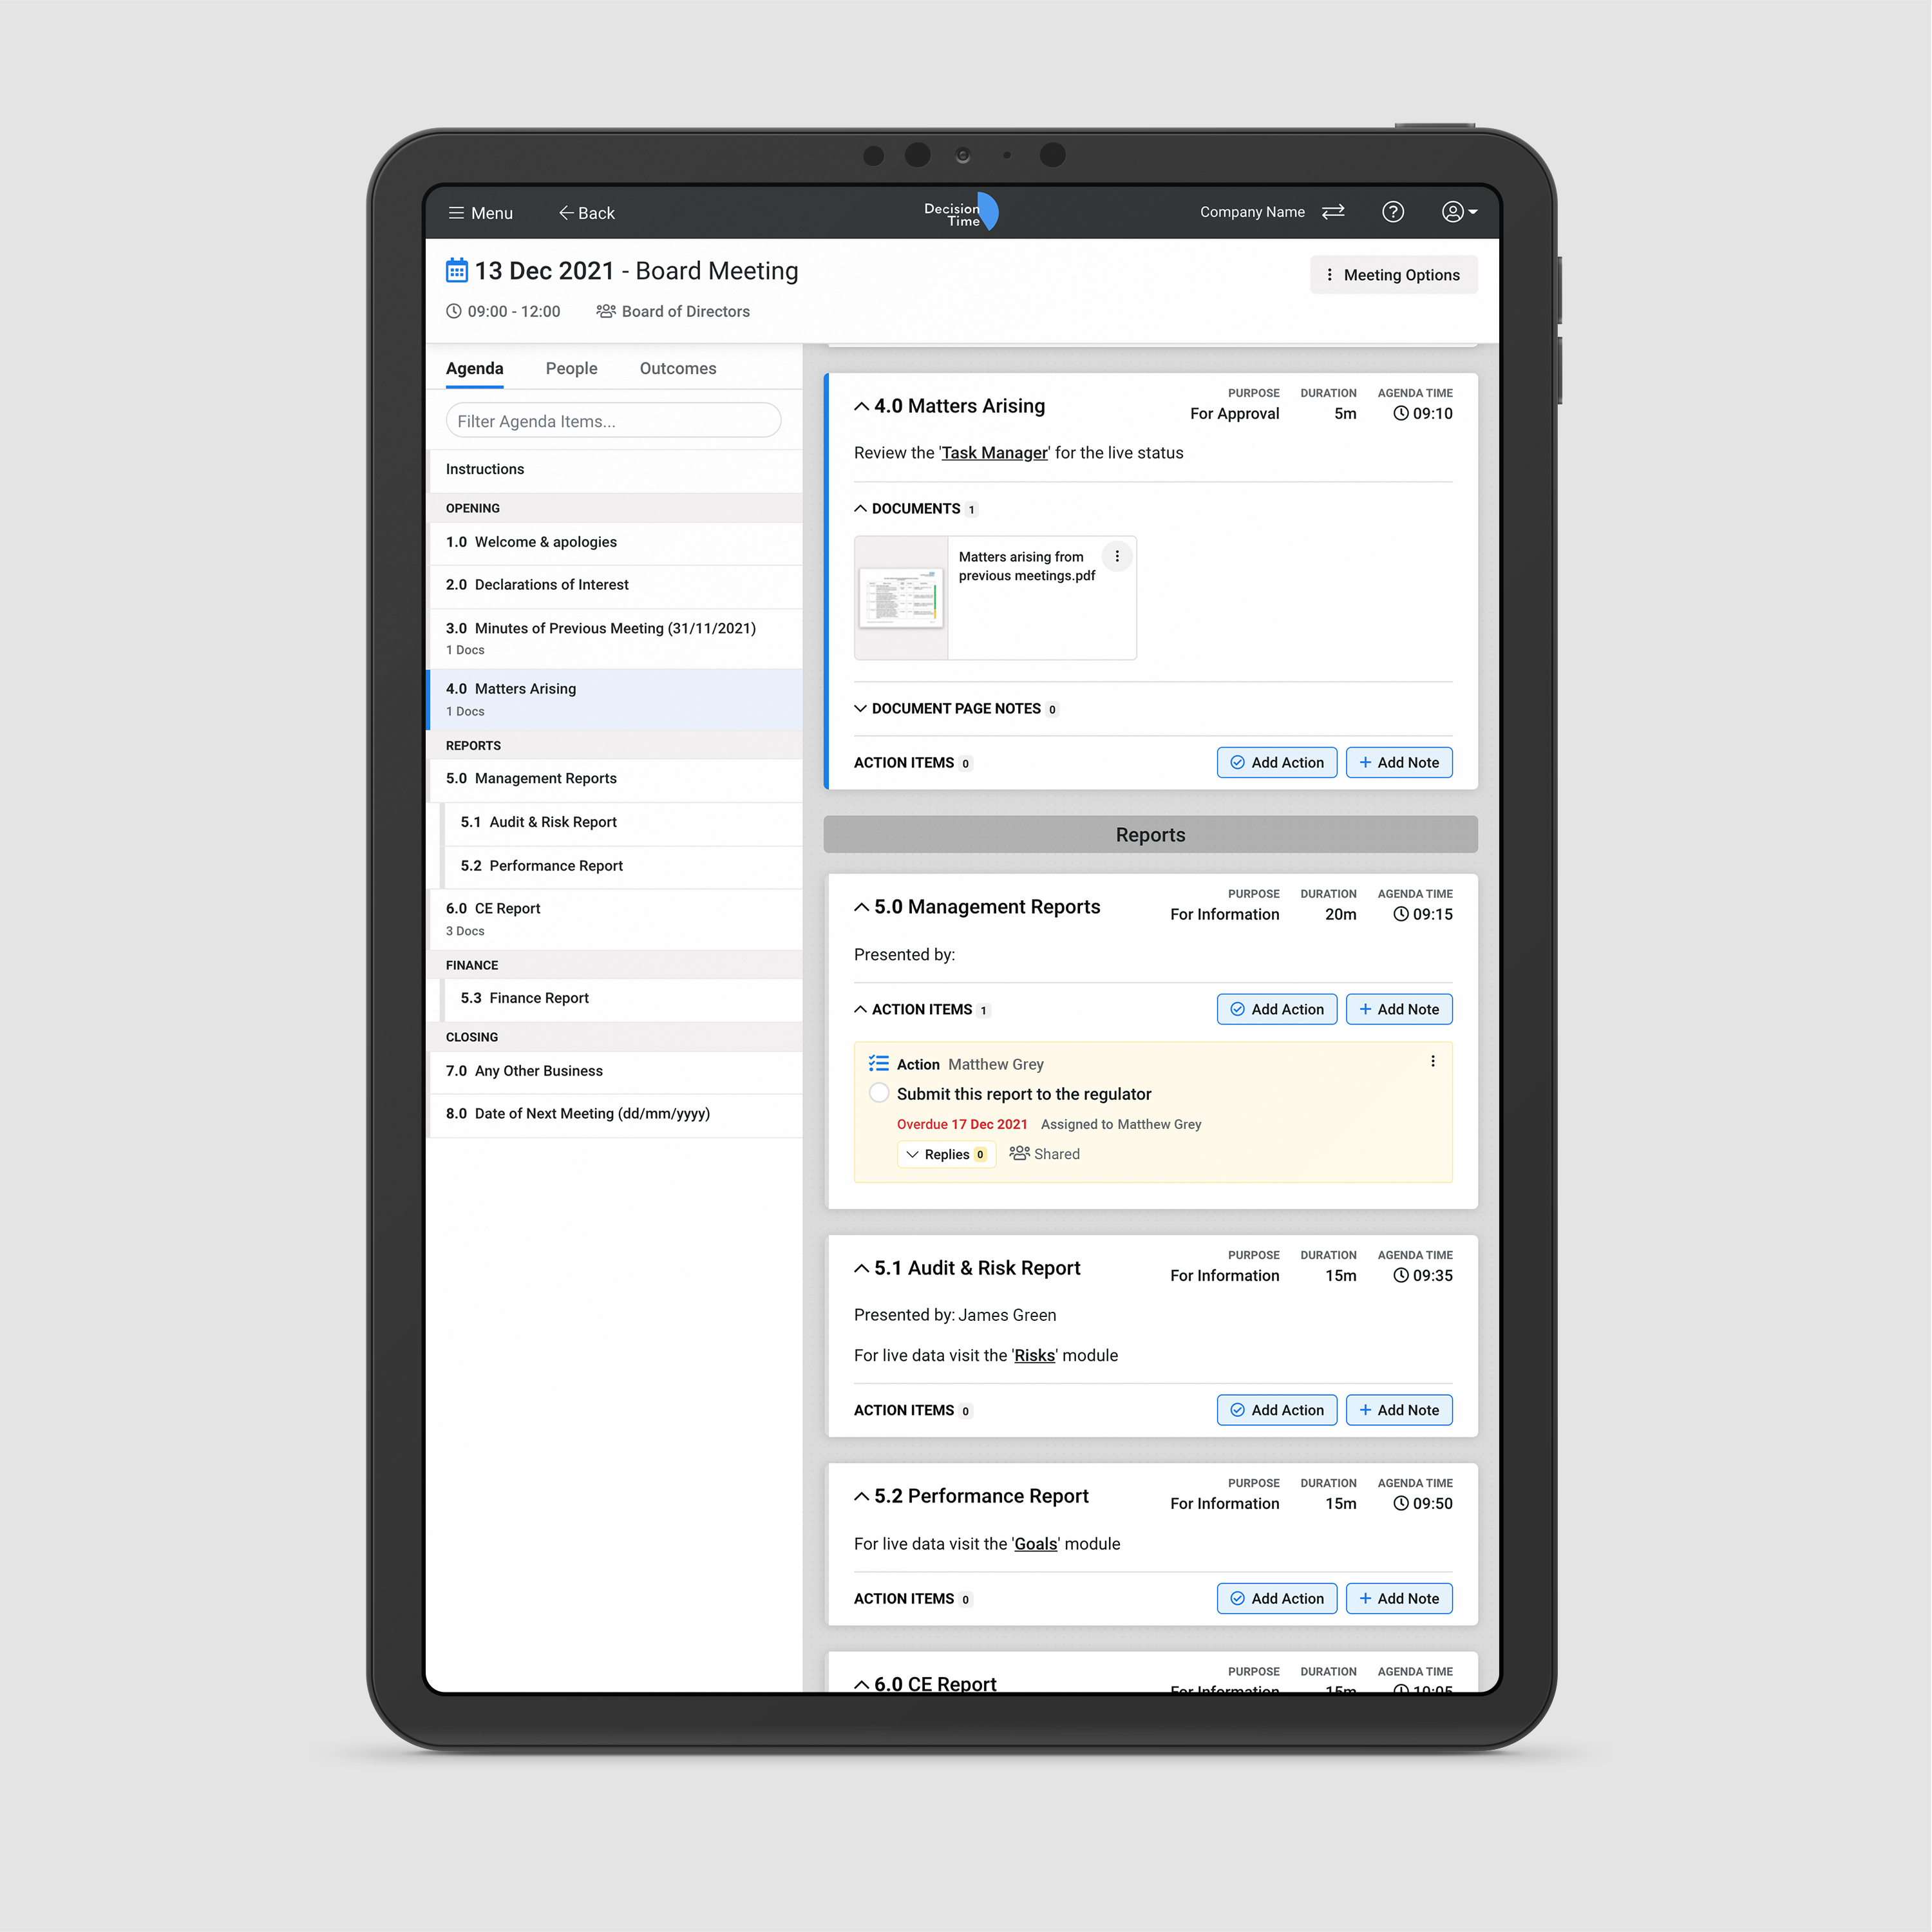1932x1932 pixels.
Task: Switch to the Outcomes tab
Action: point(677,368)
